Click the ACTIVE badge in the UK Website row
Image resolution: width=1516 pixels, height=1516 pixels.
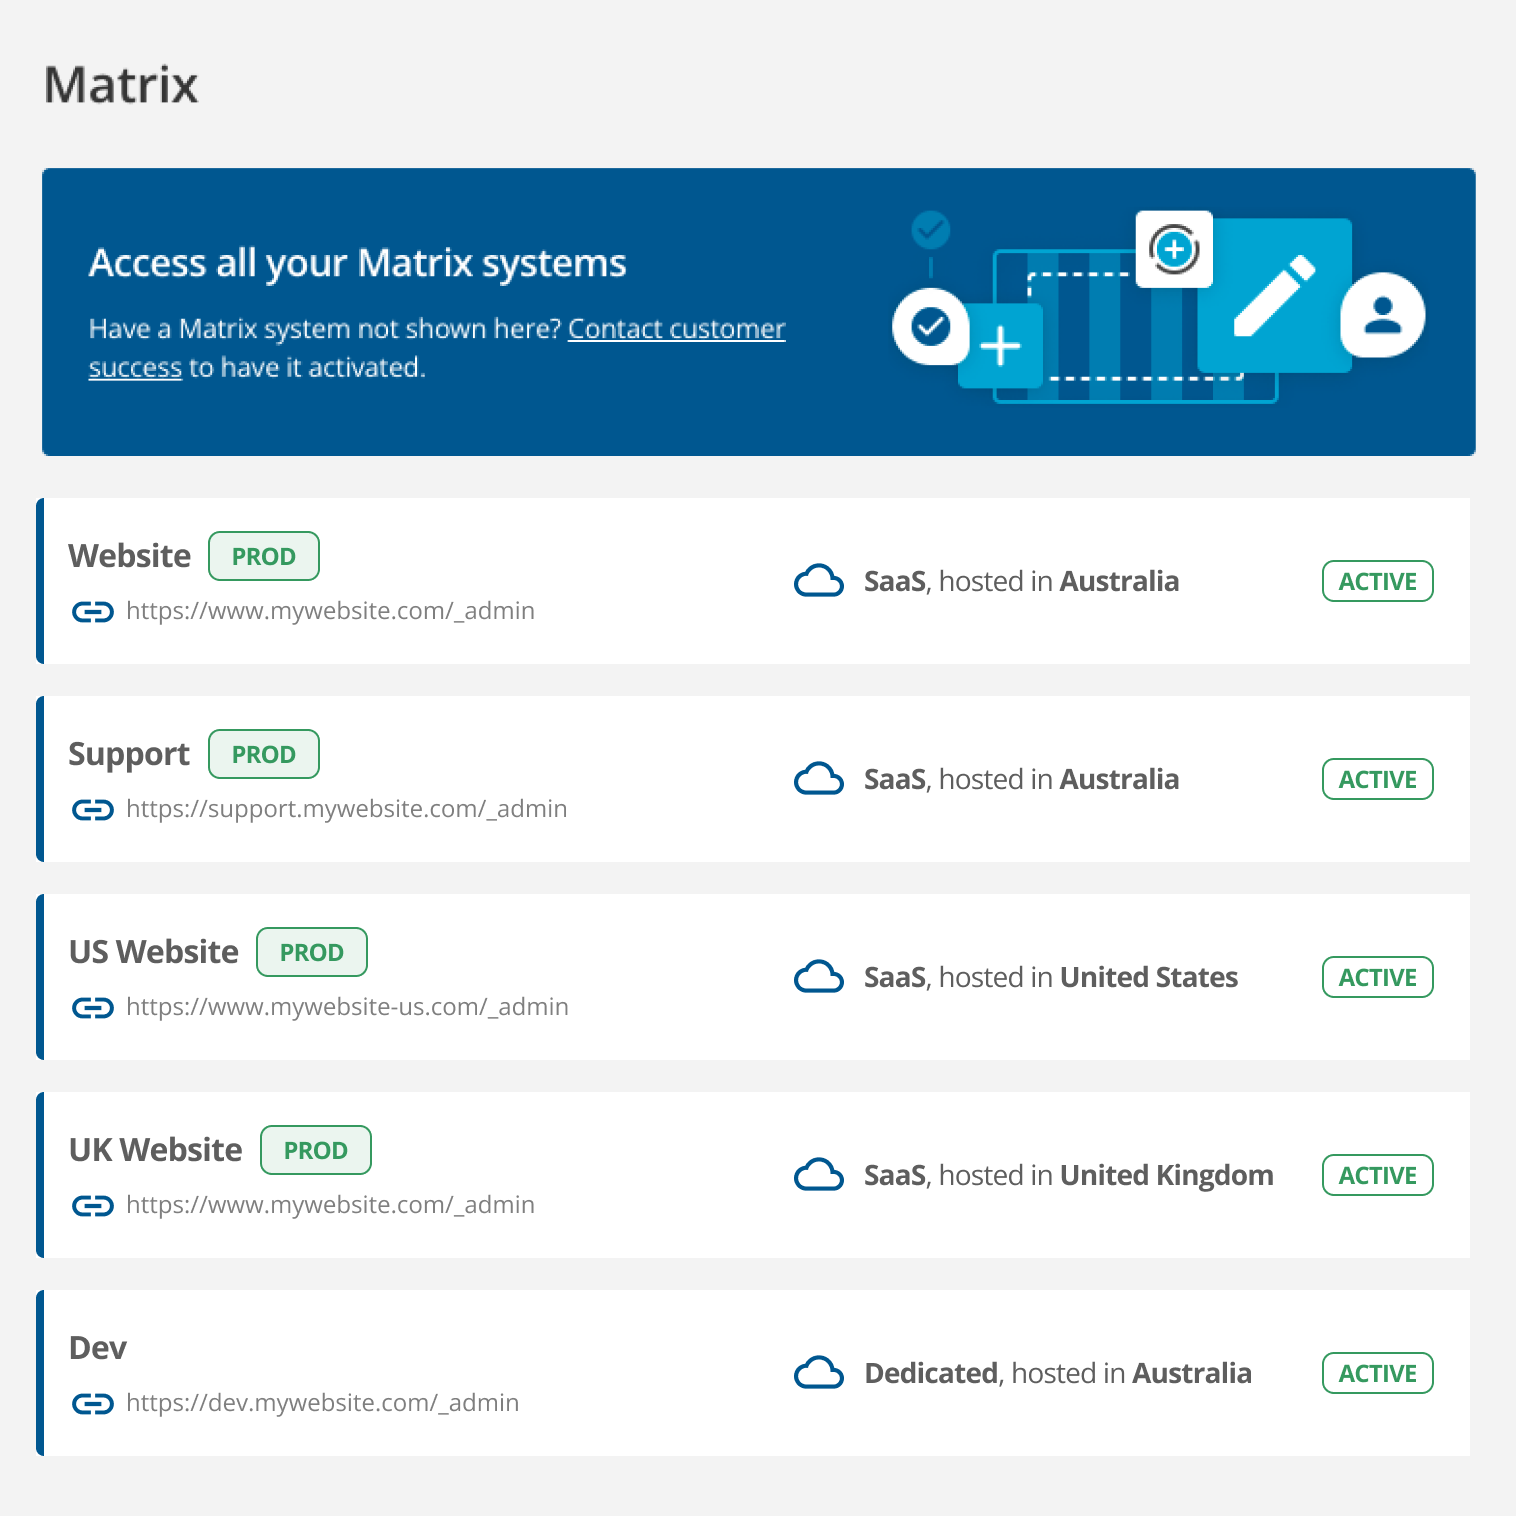pos(1378,1175)
